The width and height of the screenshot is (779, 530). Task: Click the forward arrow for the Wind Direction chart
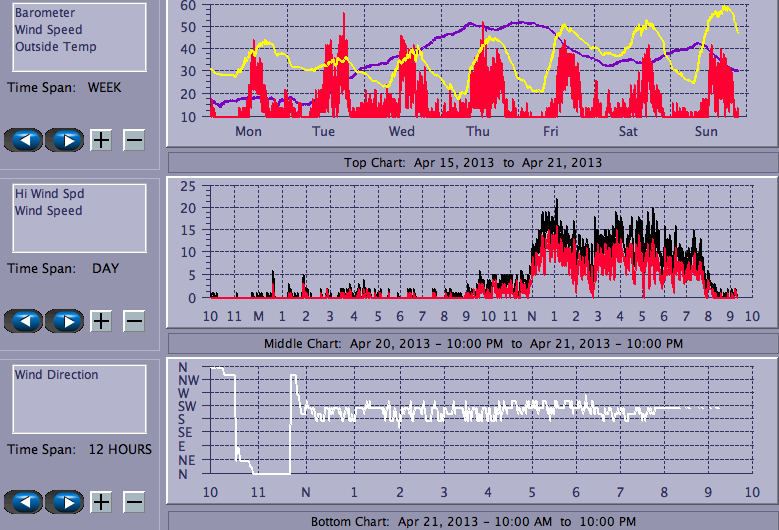click(65, 500)
